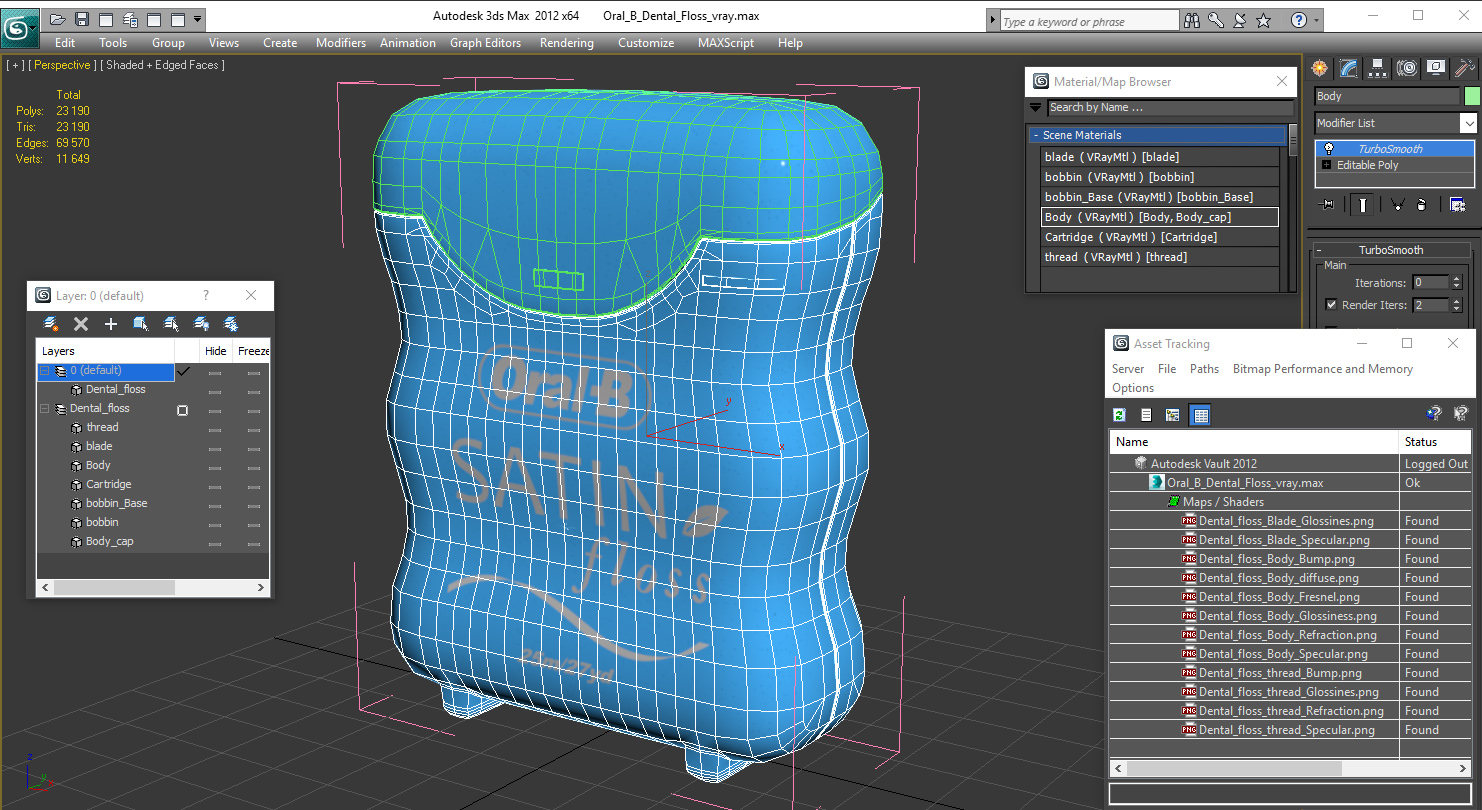This screenshot has width=1482, height=810.
Task: Click Freeze/Unfreeze All Layers icon
Action: tap(231, 324)
